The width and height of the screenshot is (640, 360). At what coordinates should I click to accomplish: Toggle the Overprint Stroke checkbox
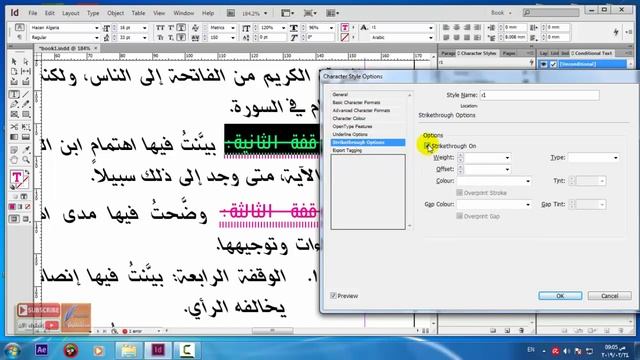[460, 193]
